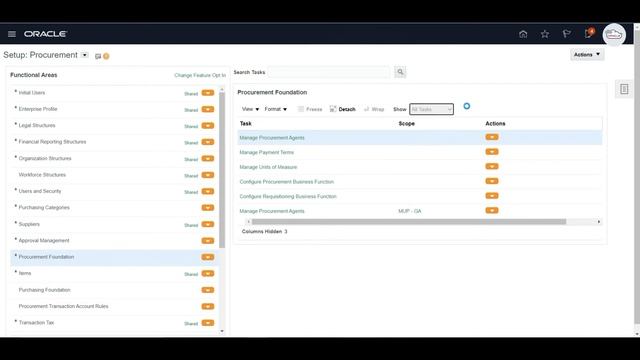Open orange actions button for Organization Structures
The image size is (640, 360).
tap(208, 158)
